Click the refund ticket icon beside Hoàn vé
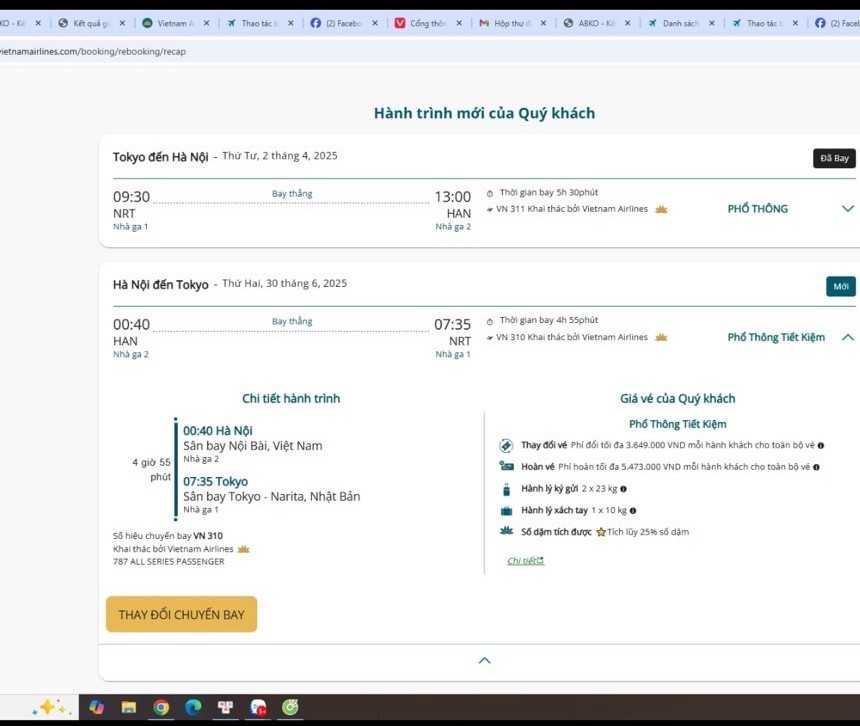The height and width of the screenshot is (726, 860). click(x=506, y=467)
